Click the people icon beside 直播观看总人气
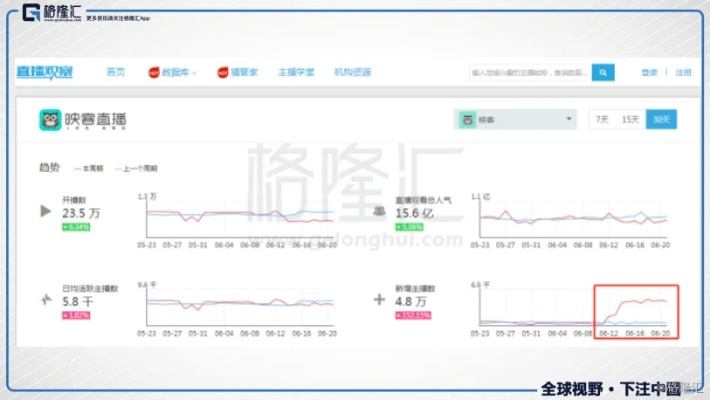The height and width of the screenshot is (400, 710). coord(380,211)
